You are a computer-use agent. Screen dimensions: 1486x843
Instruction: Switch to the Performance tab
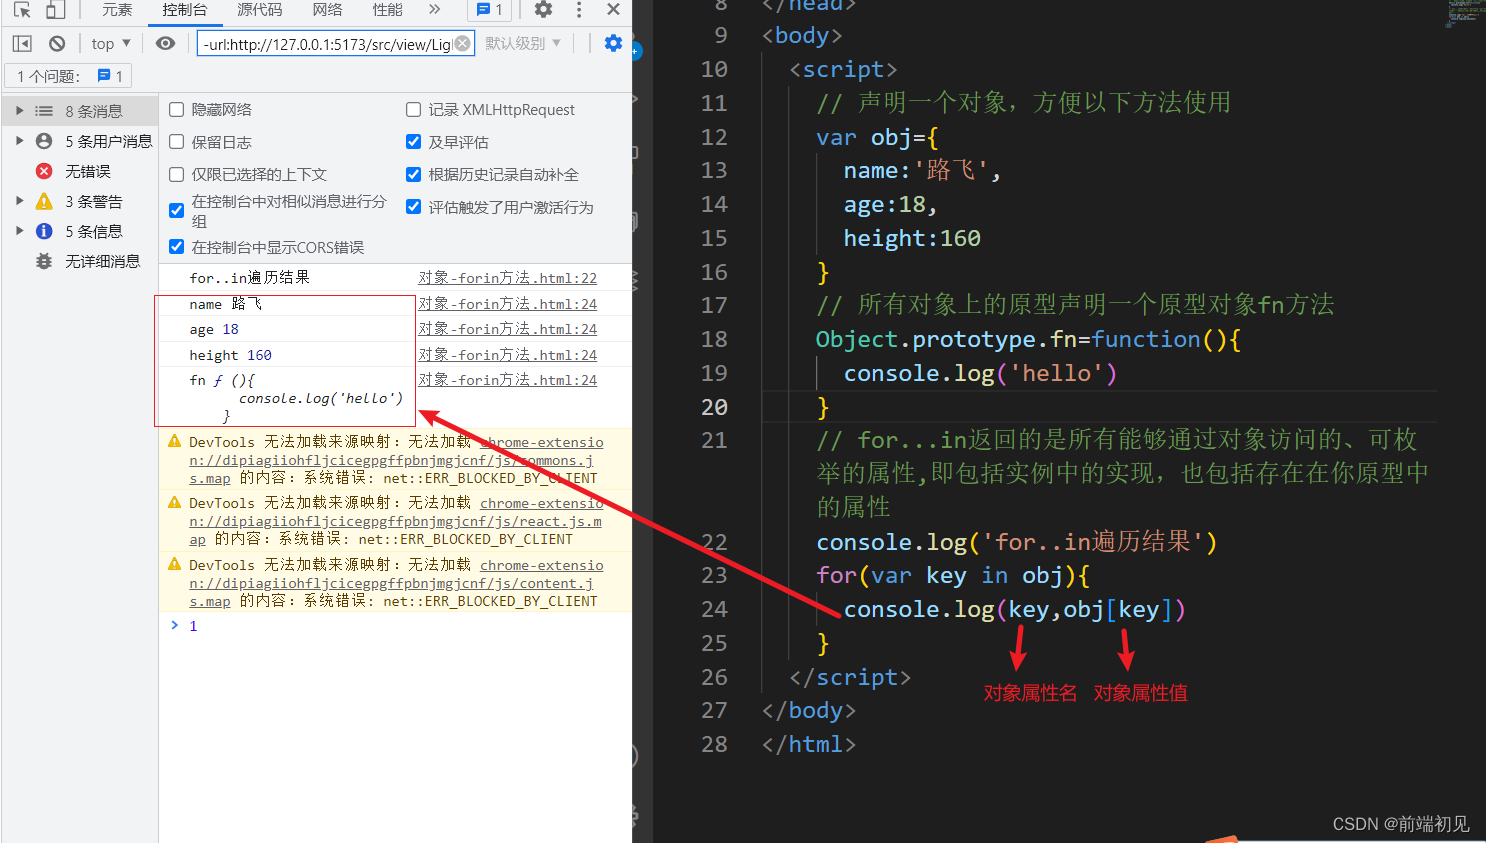click(388, 9)
